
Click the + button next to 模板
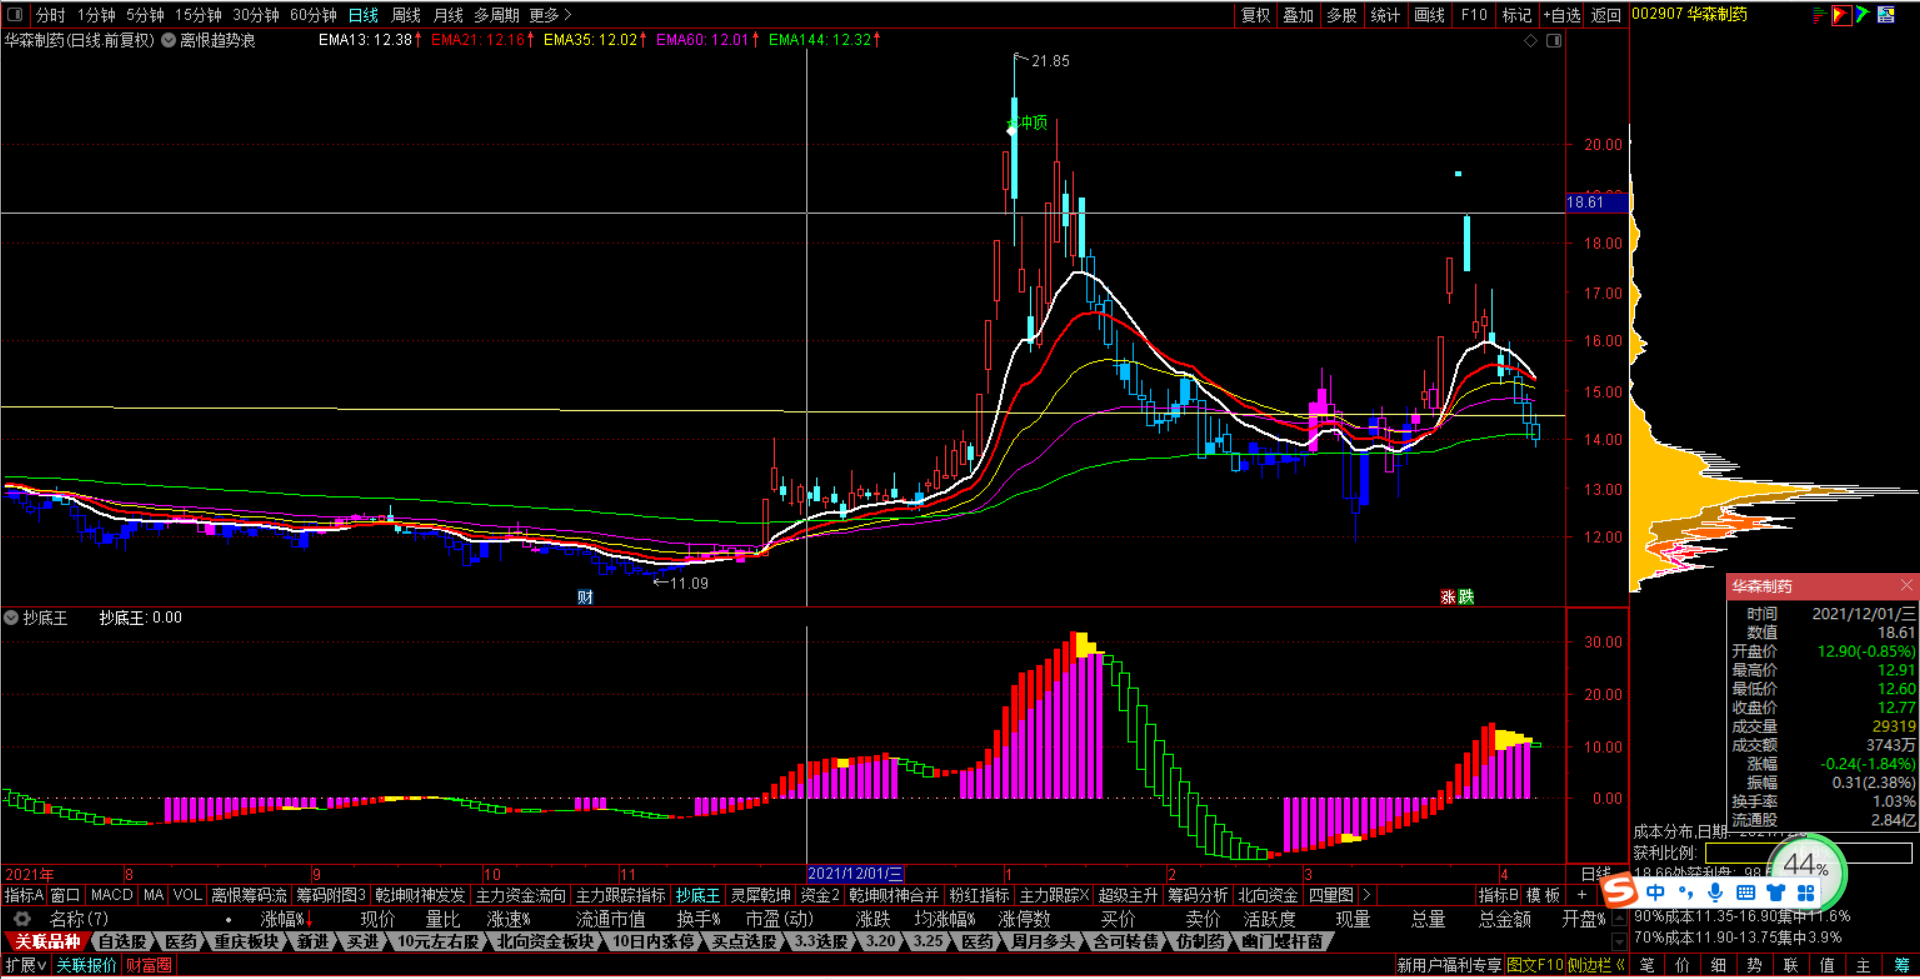click(x=1581, y=895)
